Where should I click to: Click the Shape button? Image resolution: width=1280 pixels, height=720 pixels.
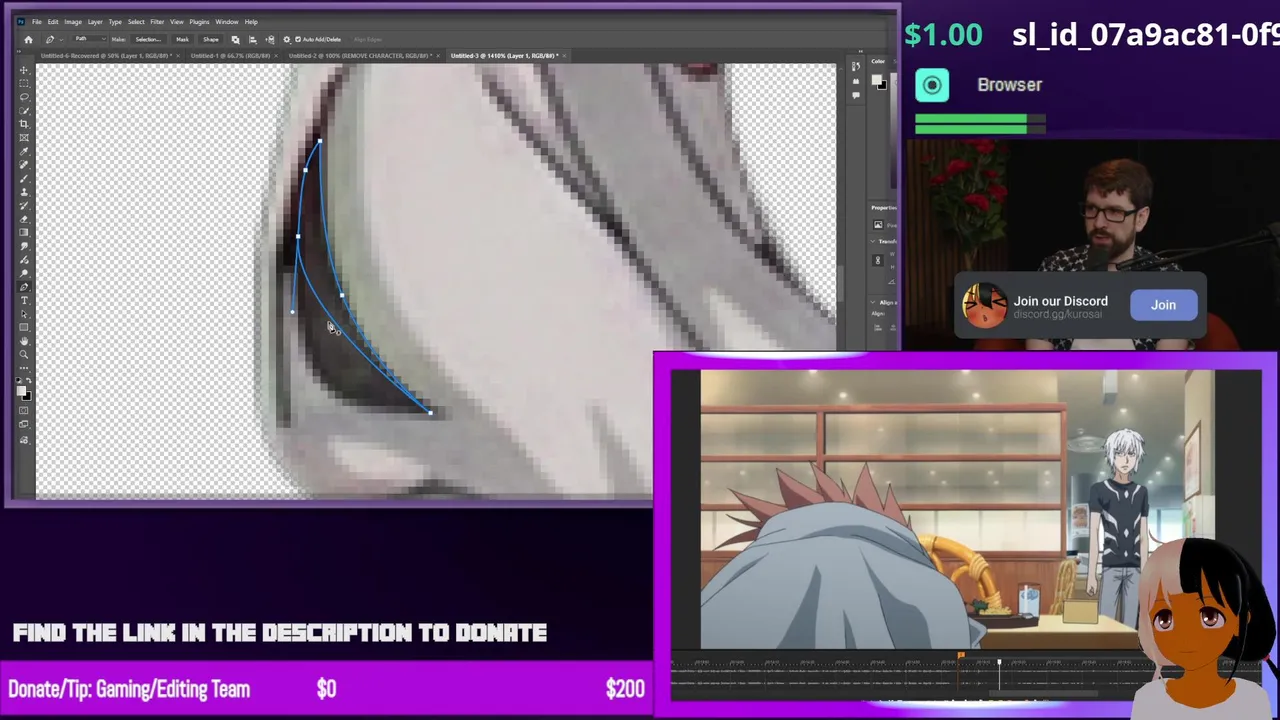pyautogui.click(x=210, y=39)
